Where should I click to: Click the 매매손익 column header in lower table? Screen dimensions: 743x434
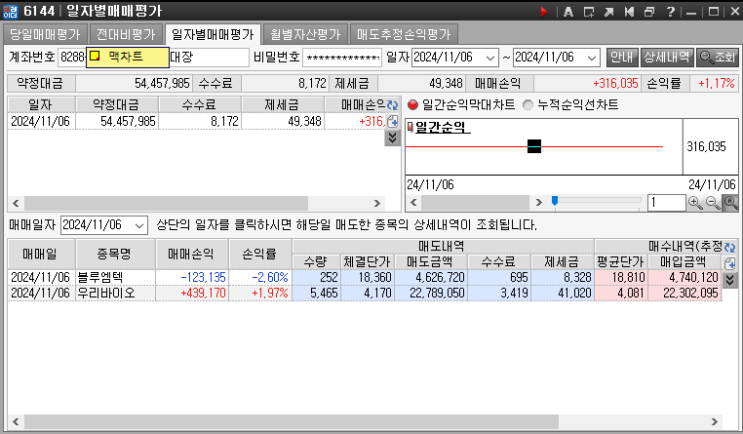point(191,254)
